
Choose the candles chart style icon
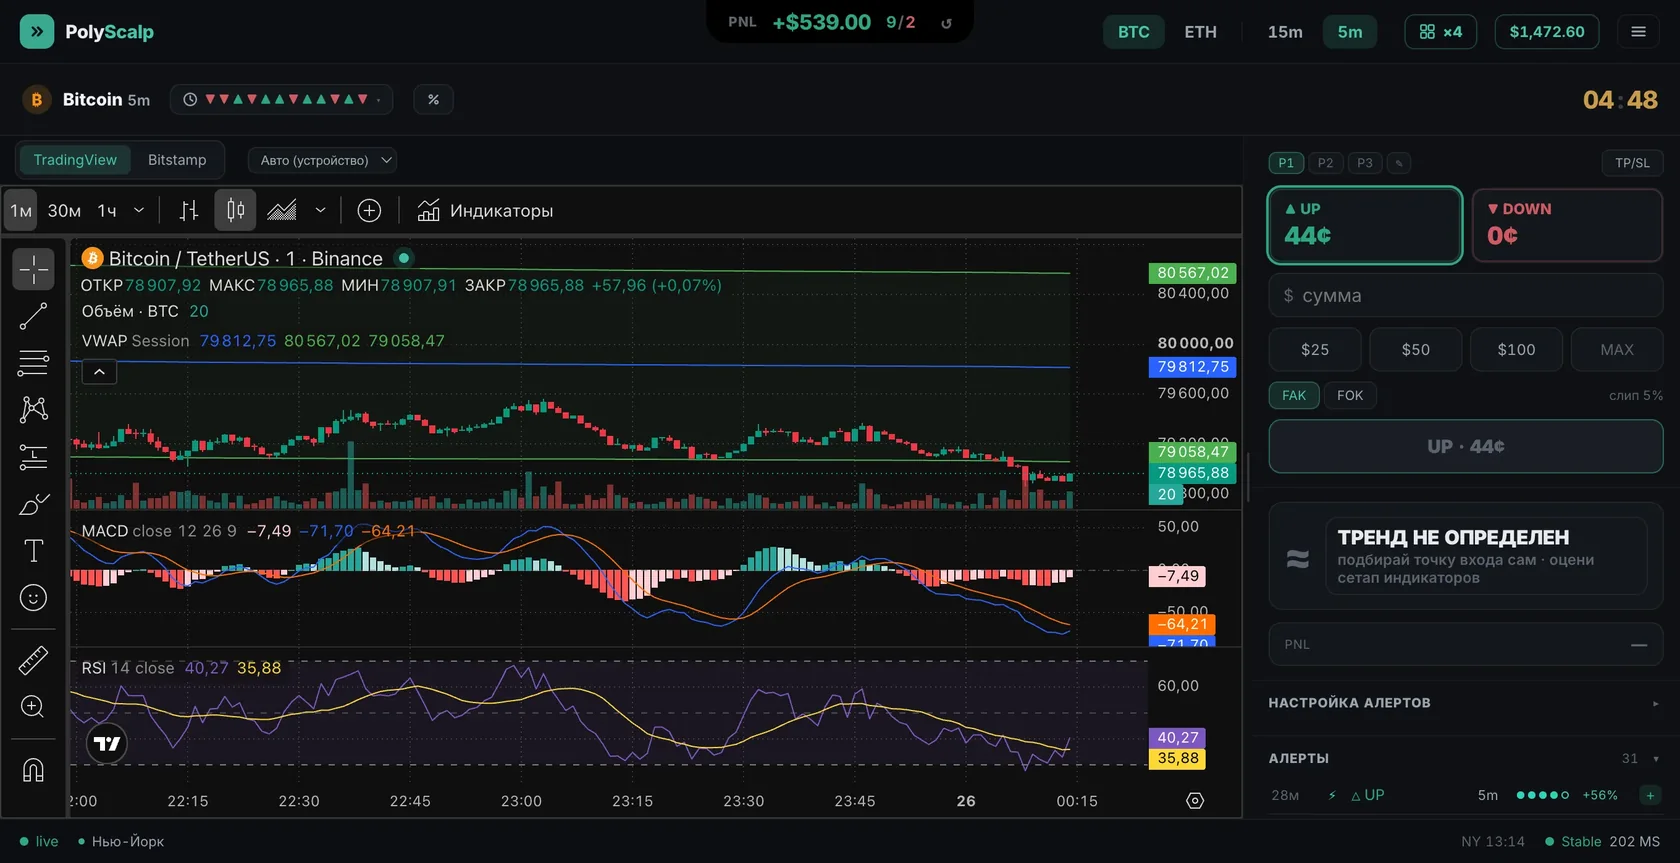(x=236, y=210)
